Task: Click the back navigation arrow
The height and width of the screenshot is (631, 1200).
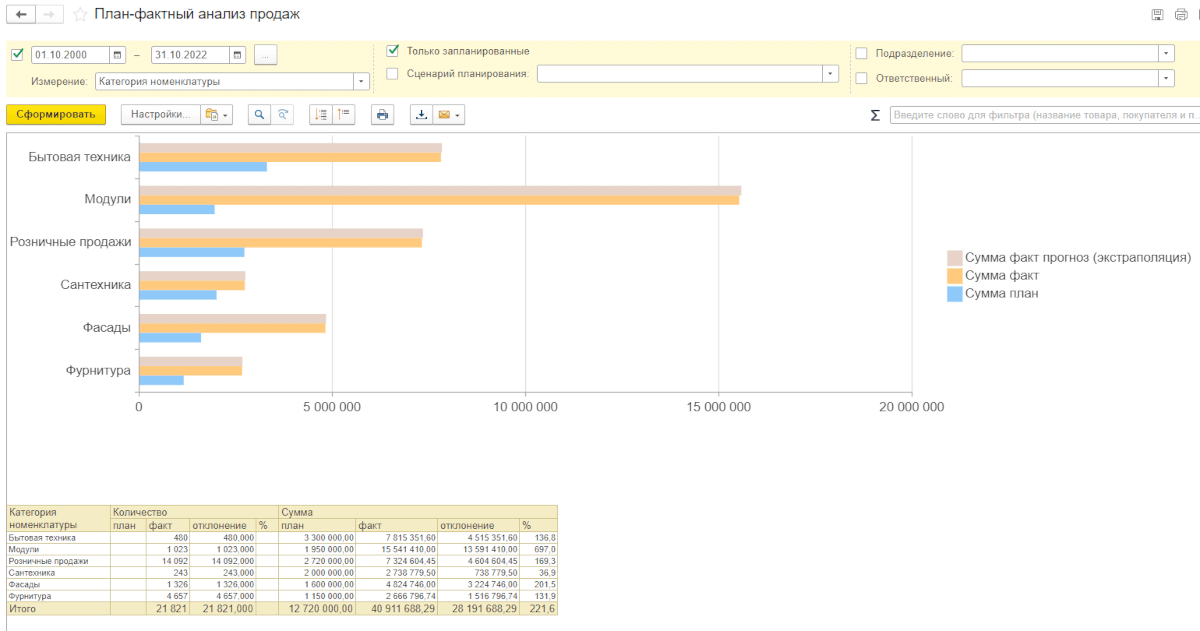Action: tap(21, 15)
